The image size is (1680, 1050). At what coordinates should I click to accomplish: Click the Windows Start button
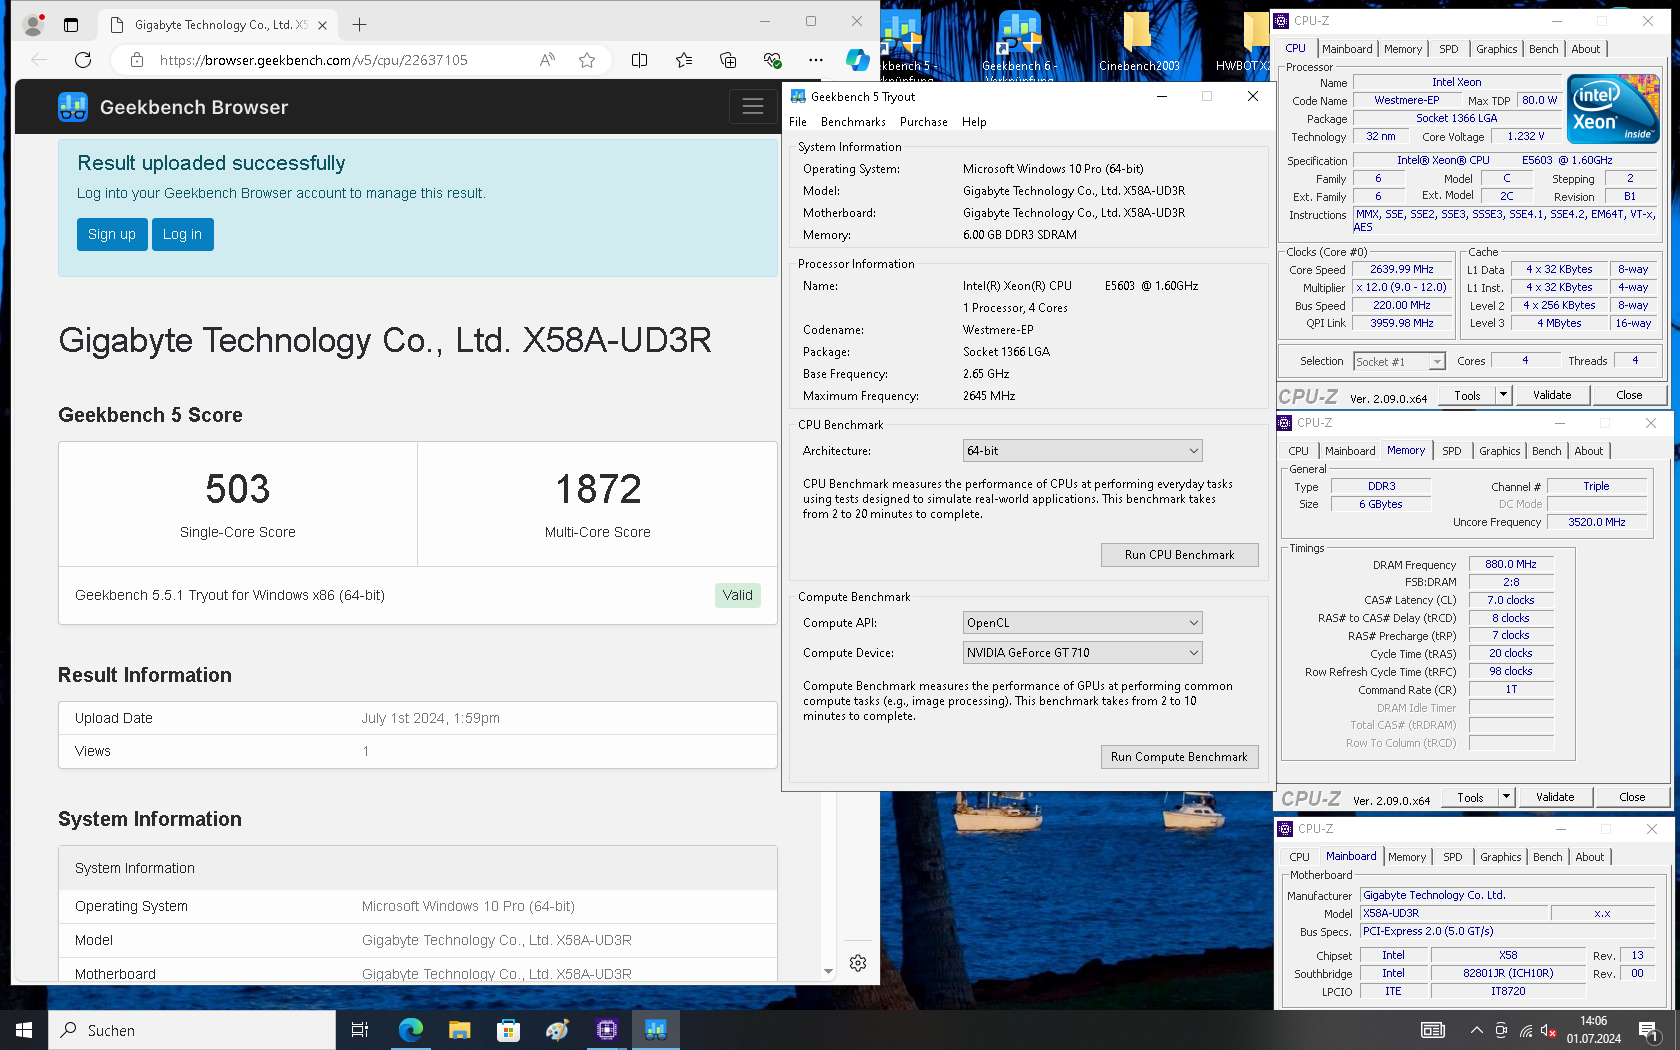[x=24, y=1030]
